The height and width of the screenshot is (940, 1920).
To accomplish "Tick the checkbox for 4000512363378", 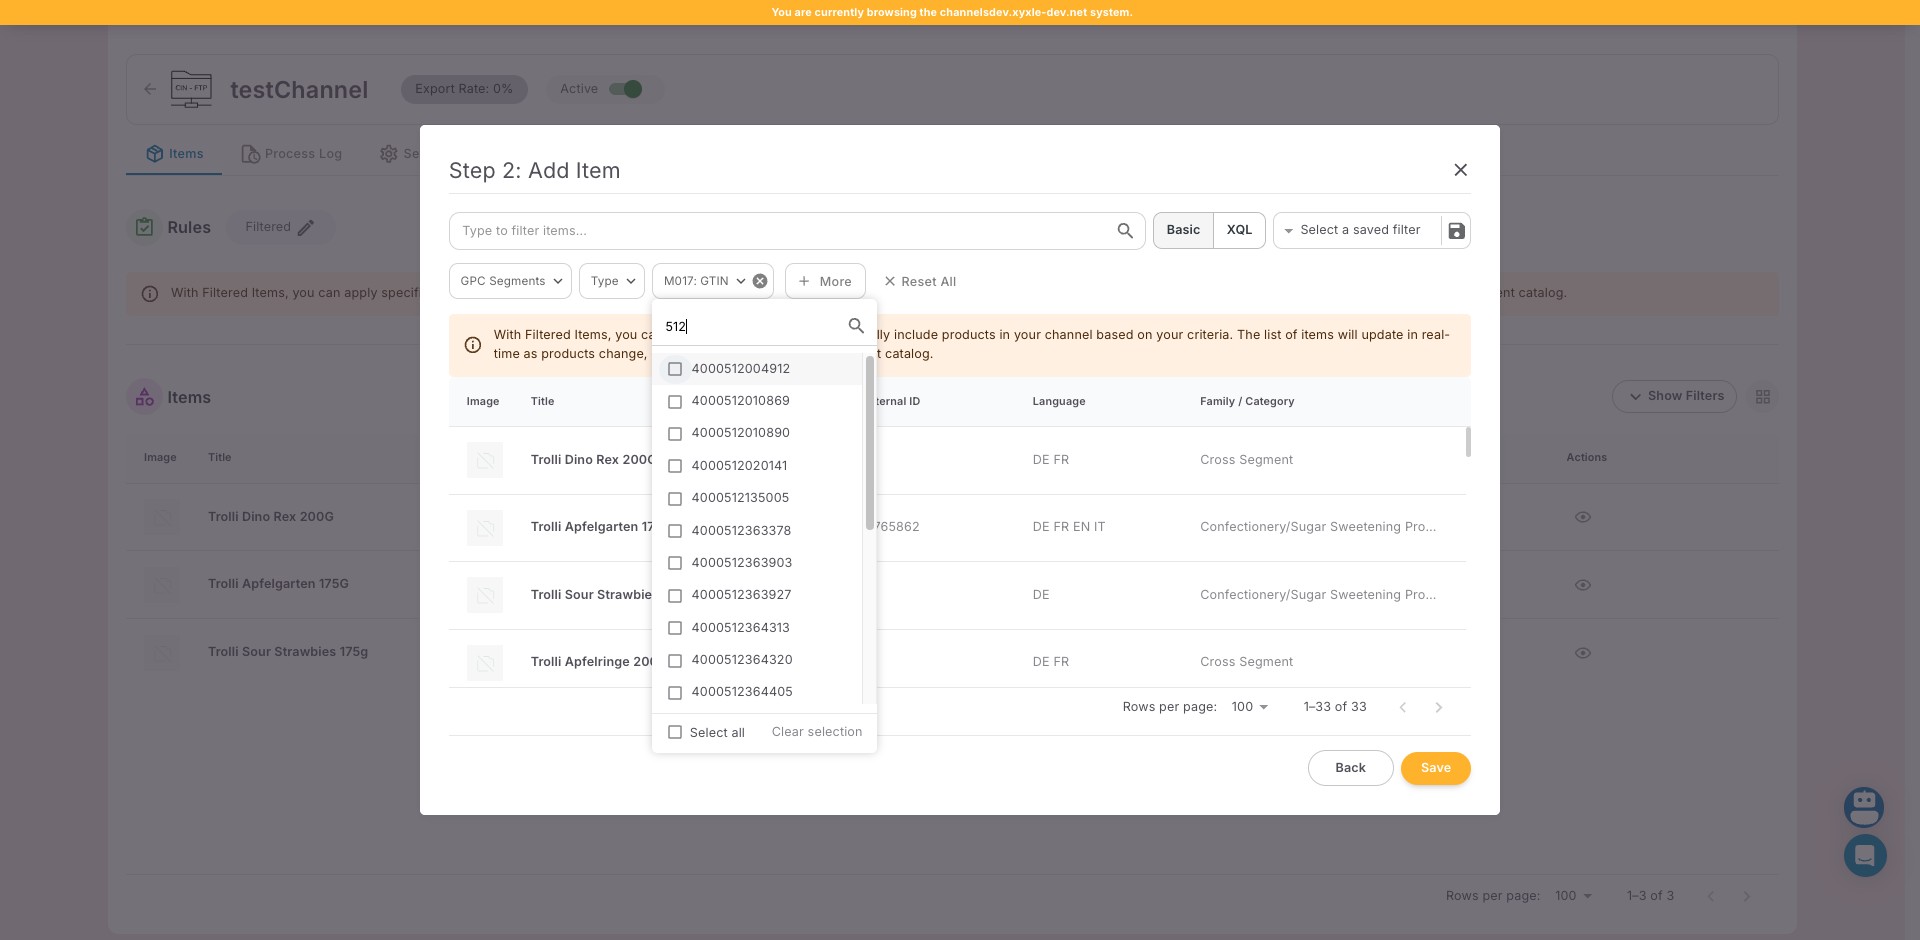I will [675, 531].
